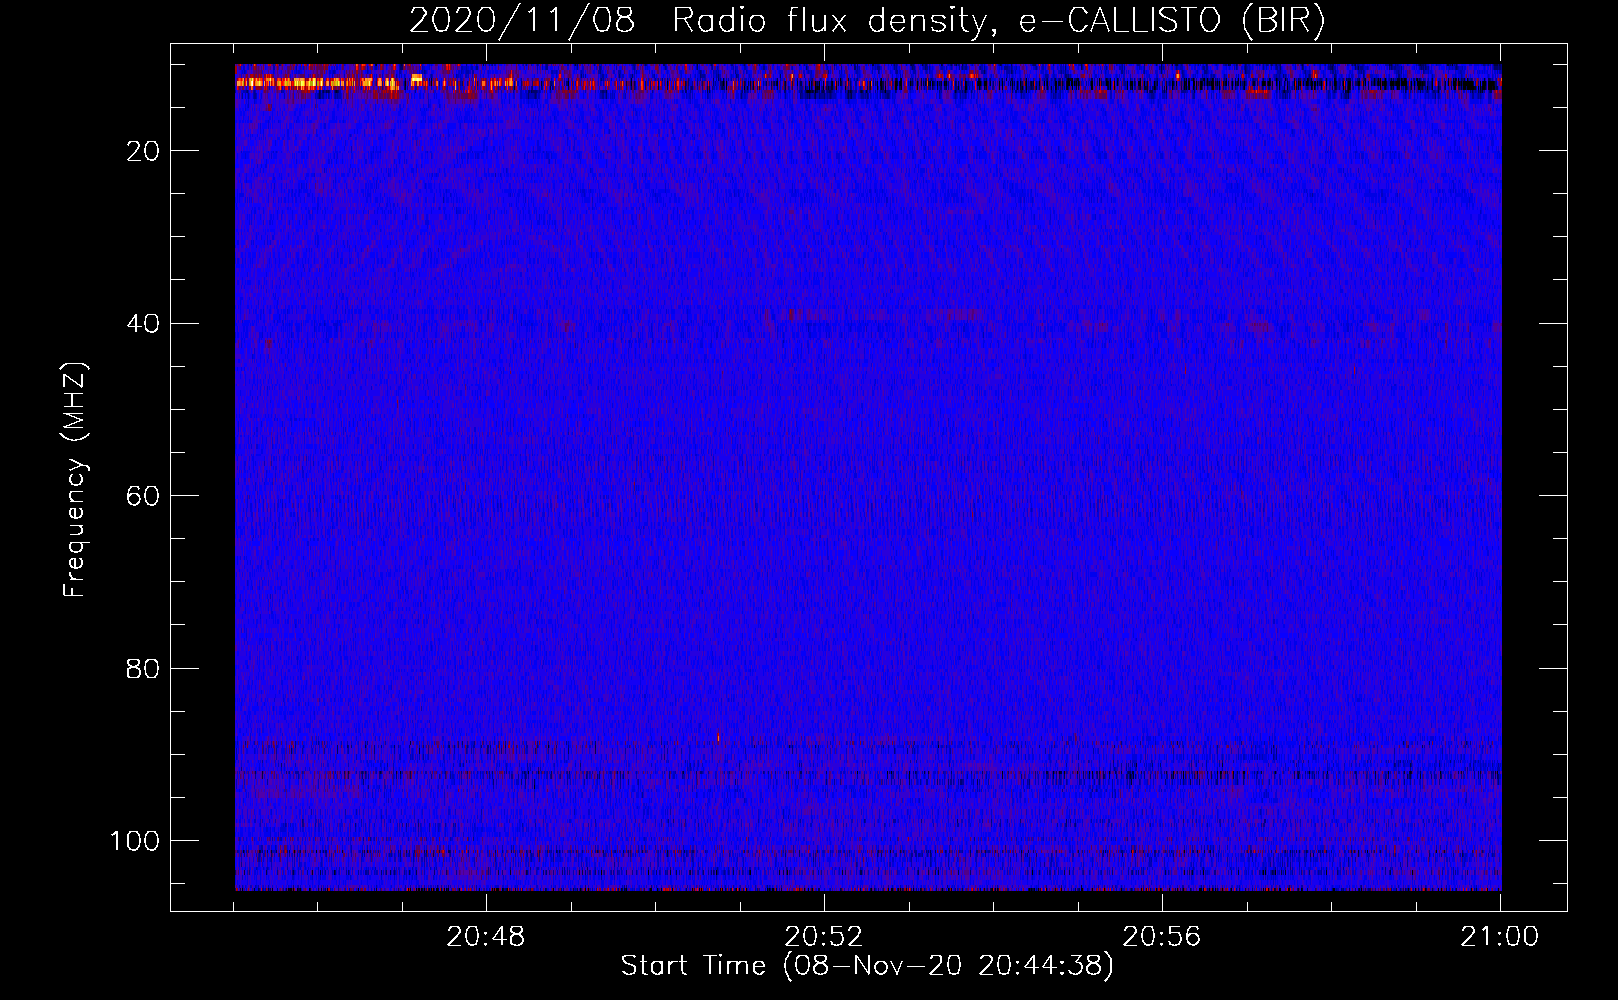Click the 'Frequency (MHZ)' axis label
Screen dimensions: 1618x1000
click(76, 480)
